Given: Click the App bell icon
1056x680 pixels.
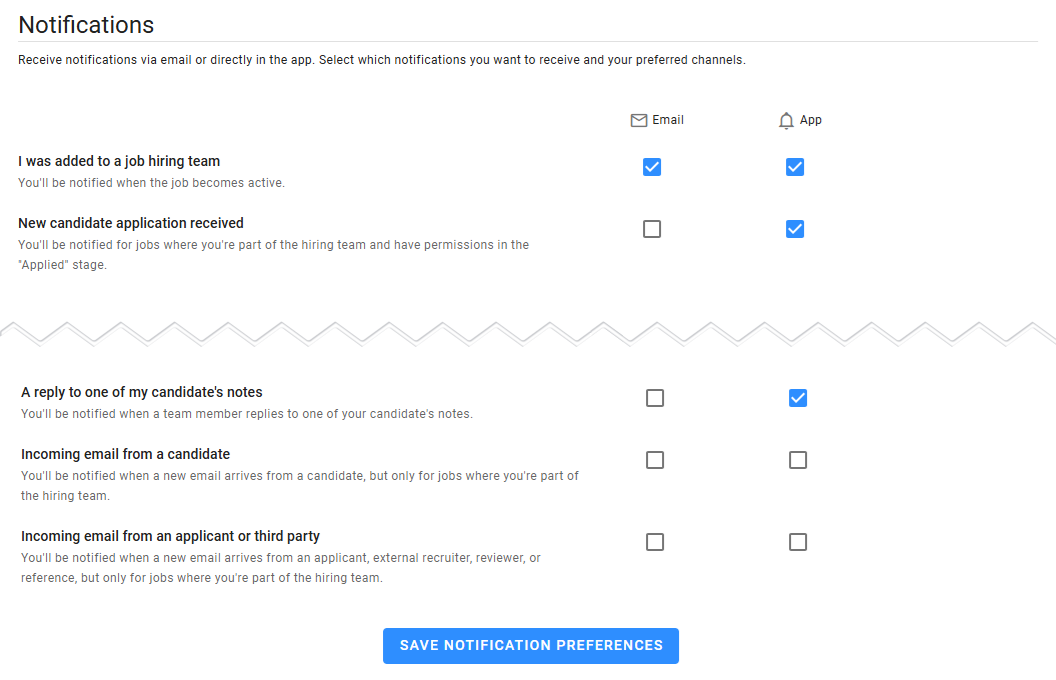Looking at the screenshot, I should (786, 120).
